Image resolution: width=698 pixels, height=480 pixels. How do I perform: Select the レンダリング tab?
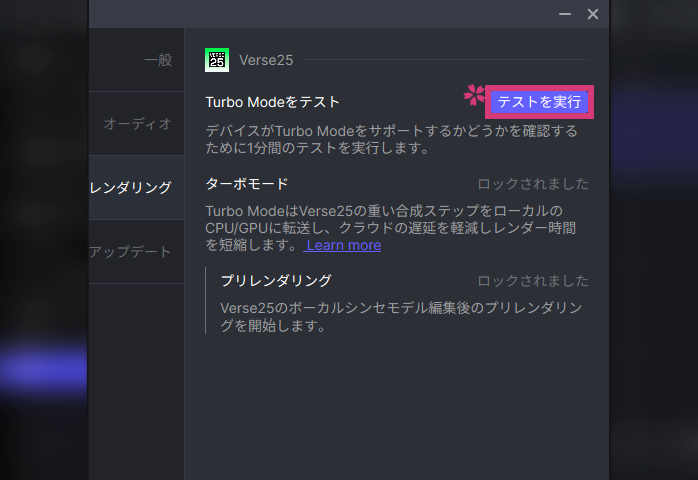pos(131,188)
